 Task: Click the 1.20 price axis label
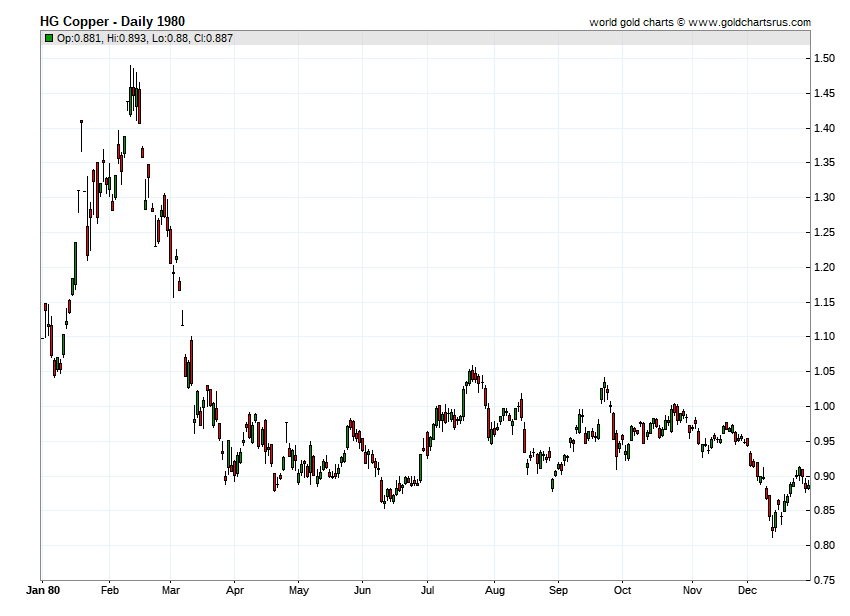tap(824, 267)
